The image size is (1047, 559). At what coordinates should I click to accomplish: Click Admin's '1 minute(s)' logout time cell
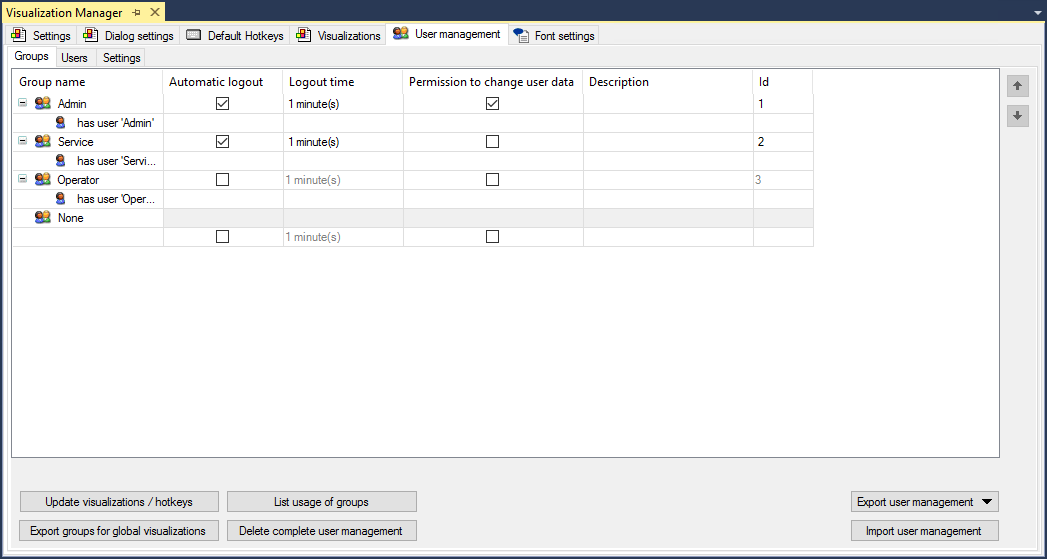tap(343, 104)
